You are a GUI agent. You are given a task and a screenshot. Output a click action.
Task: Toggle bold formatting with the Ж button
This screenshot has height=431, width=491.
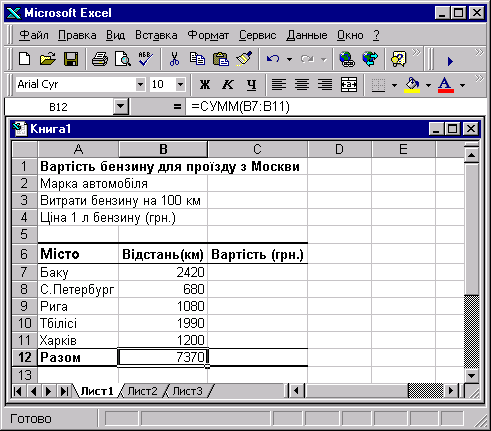click(205, 85)
